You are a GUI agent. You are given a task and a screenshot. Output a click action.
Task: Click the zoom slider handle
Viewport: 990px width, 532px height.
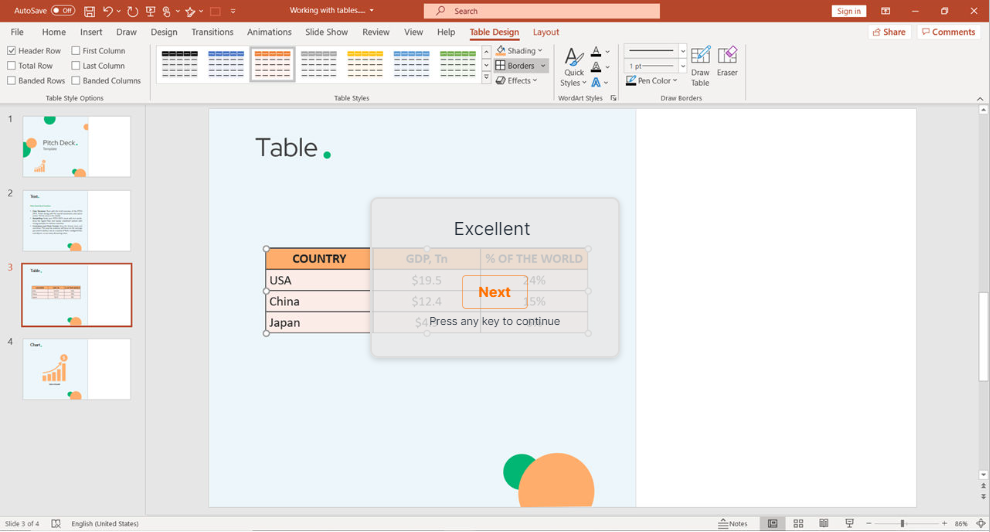(x=903, y=523)
